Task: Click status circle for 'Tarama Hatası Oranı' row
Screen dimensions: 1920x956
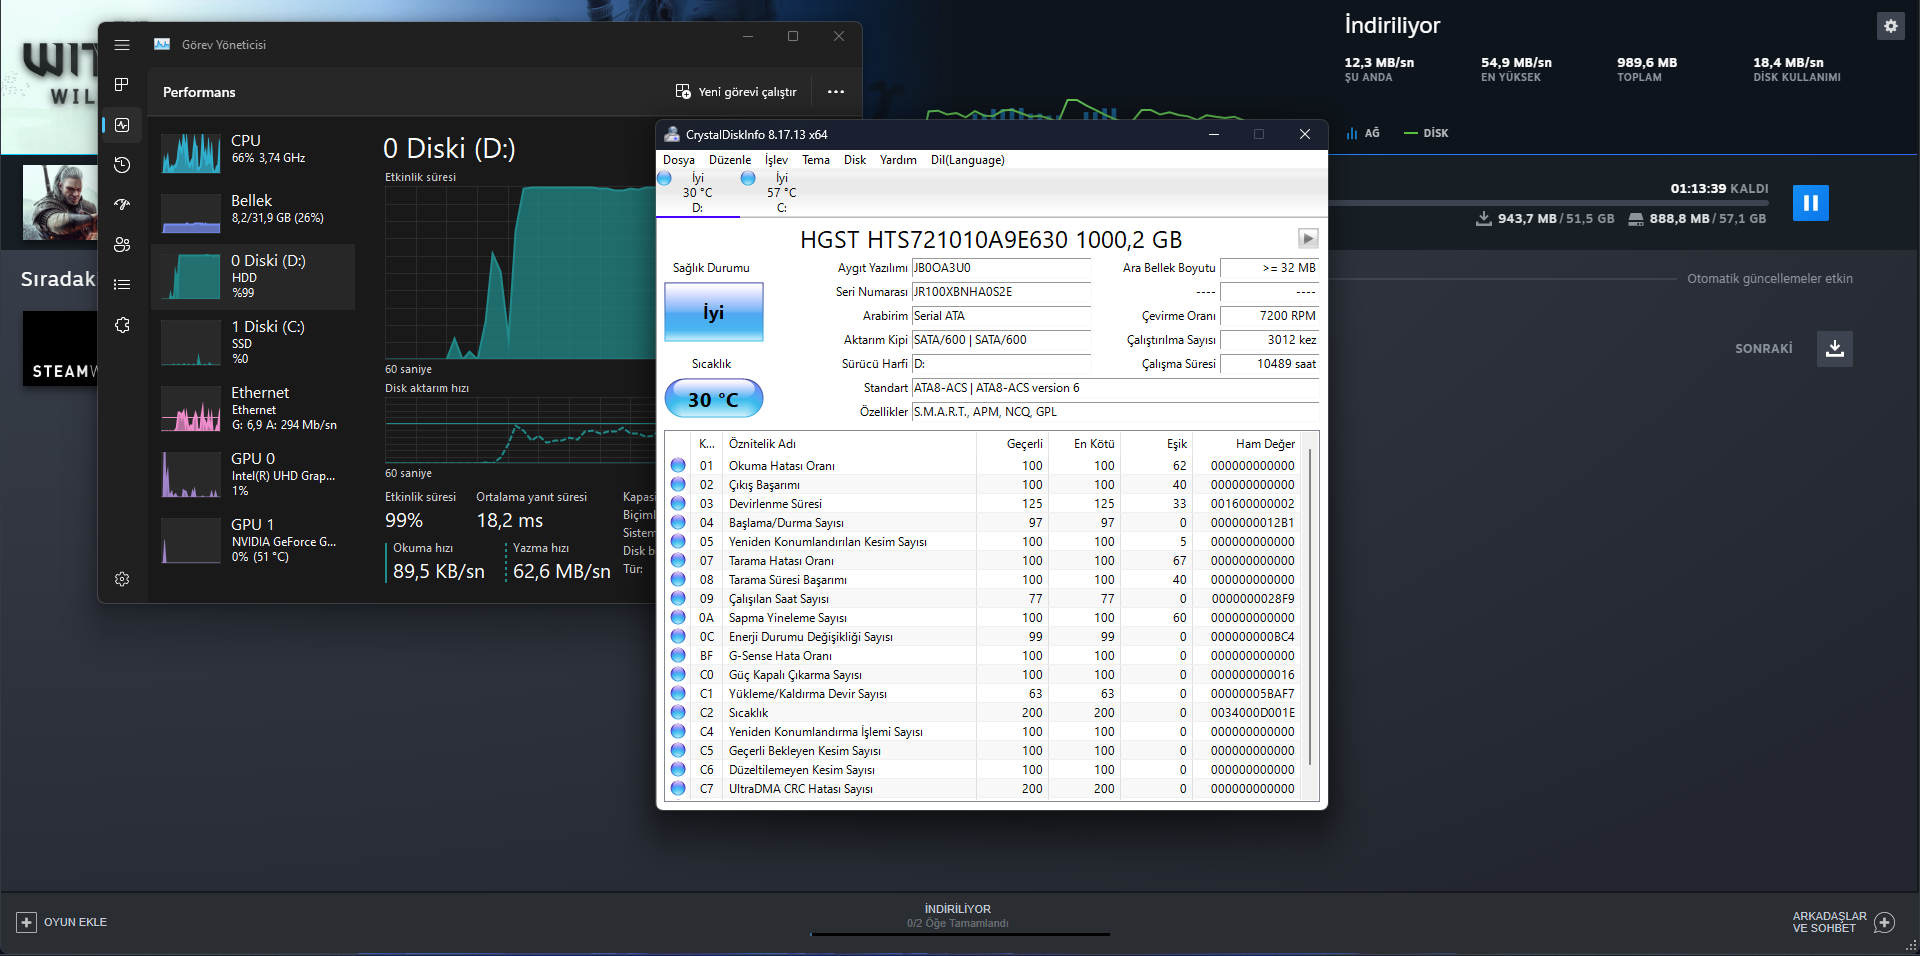Action: pos(678,561)
